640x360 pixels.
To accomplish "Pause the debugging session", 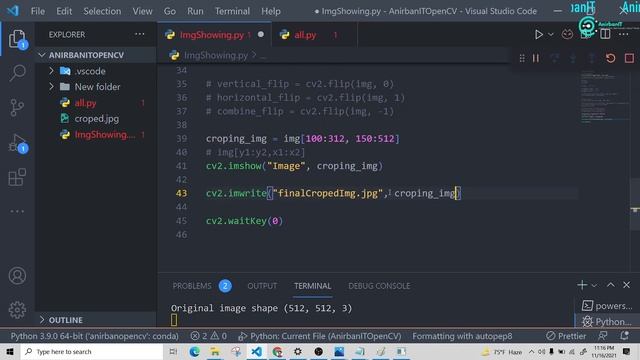I will point(536,58).
